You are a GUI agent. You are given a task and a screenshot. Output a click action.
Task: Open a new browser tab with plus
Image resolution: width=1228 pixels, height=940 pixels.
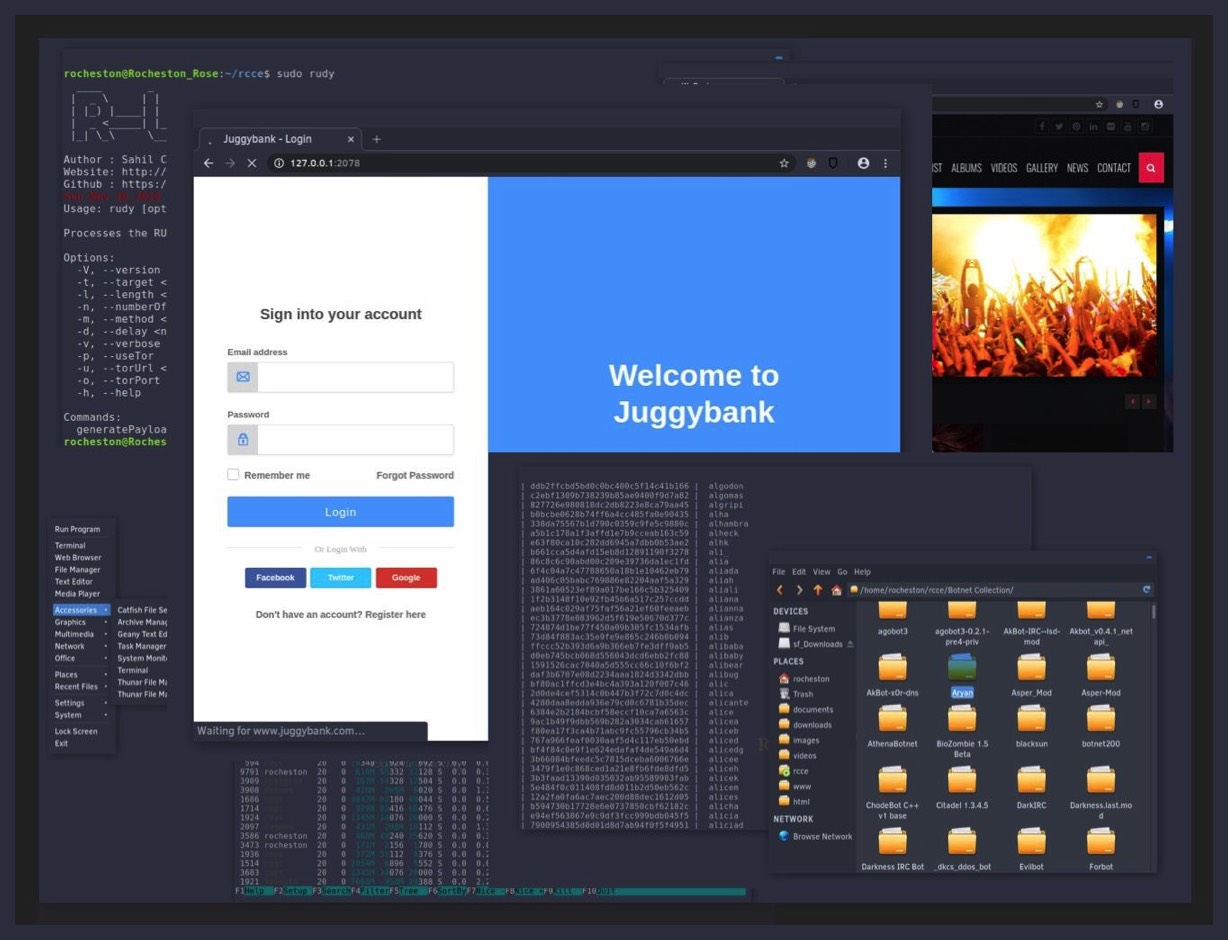point(376,139)
